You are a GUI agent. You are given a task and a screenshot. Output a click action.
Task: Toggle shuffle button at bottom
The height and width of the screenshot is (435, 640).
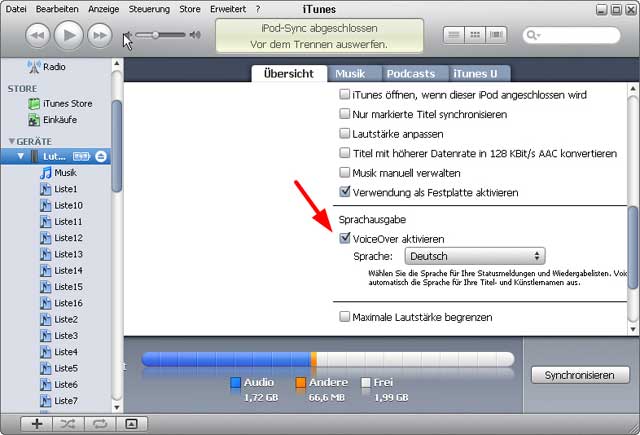click(68, 424)
